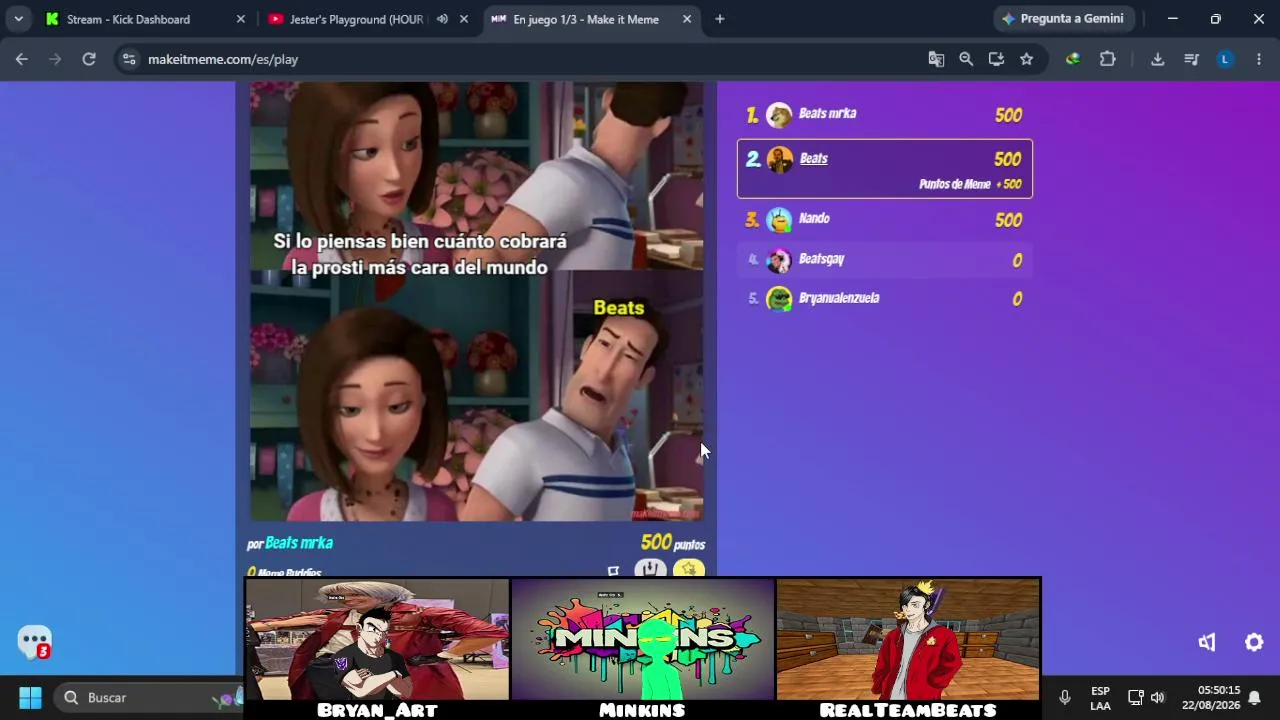Reload the makeitmeme page

tap(89, 59)
